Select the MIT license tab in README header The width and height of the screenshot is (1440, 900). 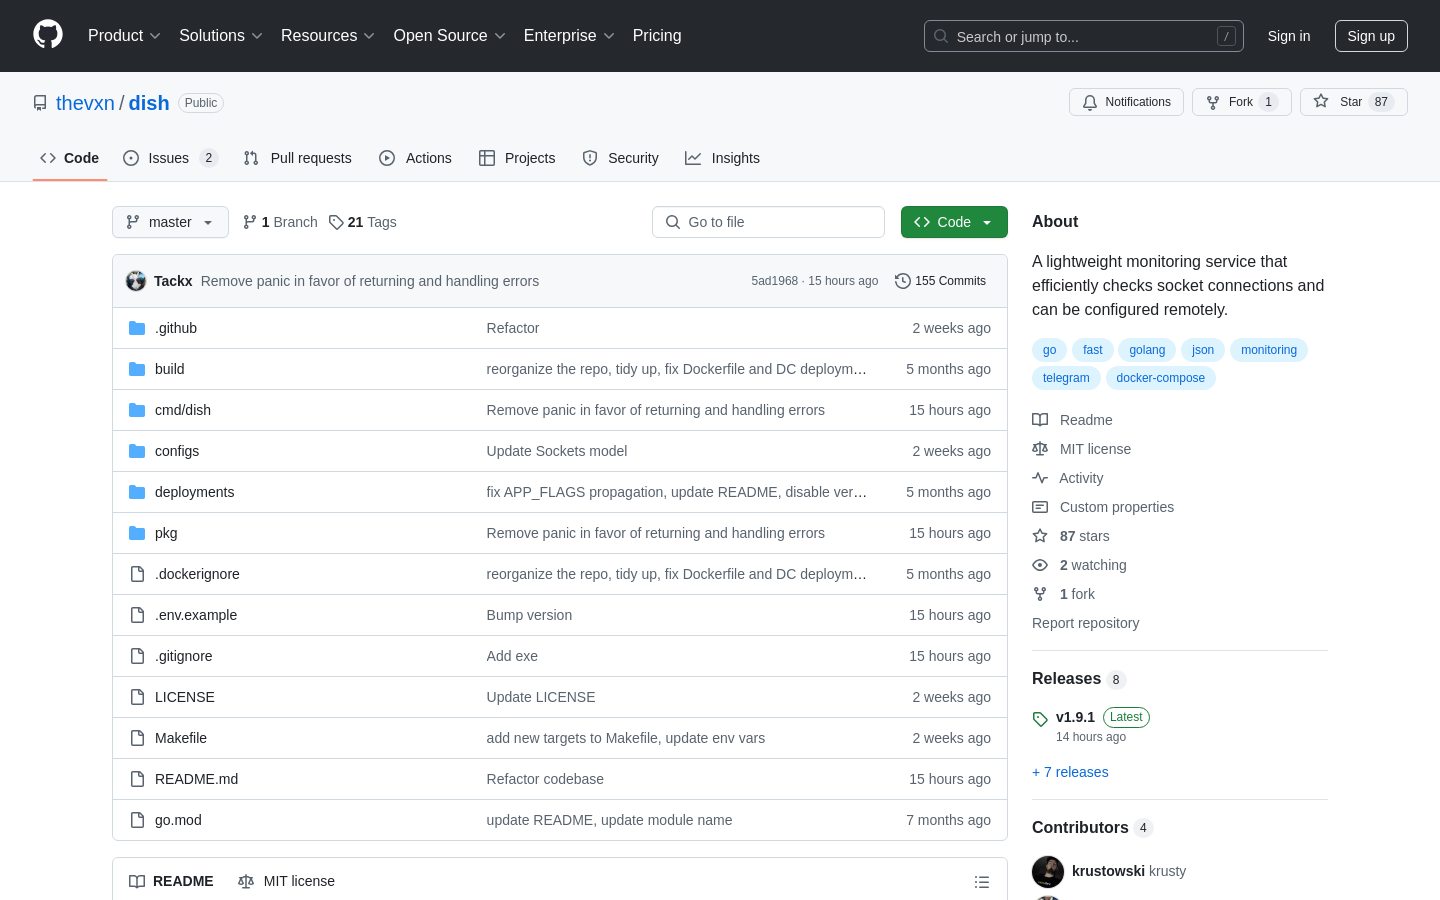[287, 881]
